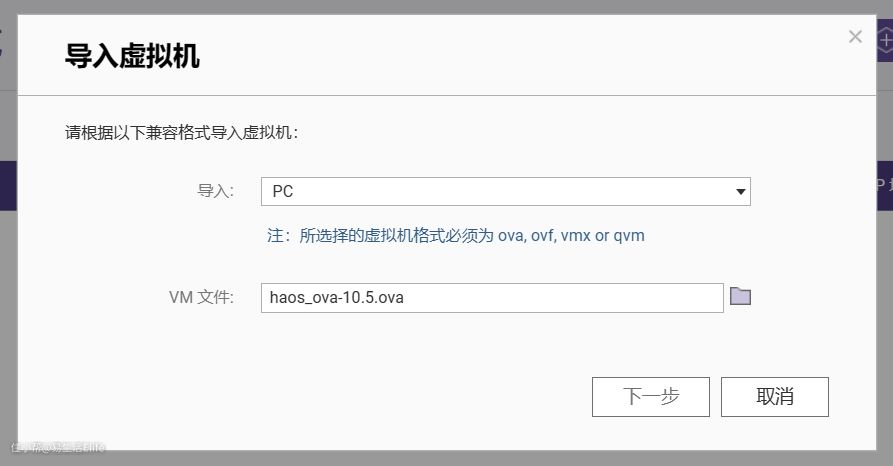This screenshot has height=466, width=893.
Task: Select the PC value in the import combo box
Action: 283,191
